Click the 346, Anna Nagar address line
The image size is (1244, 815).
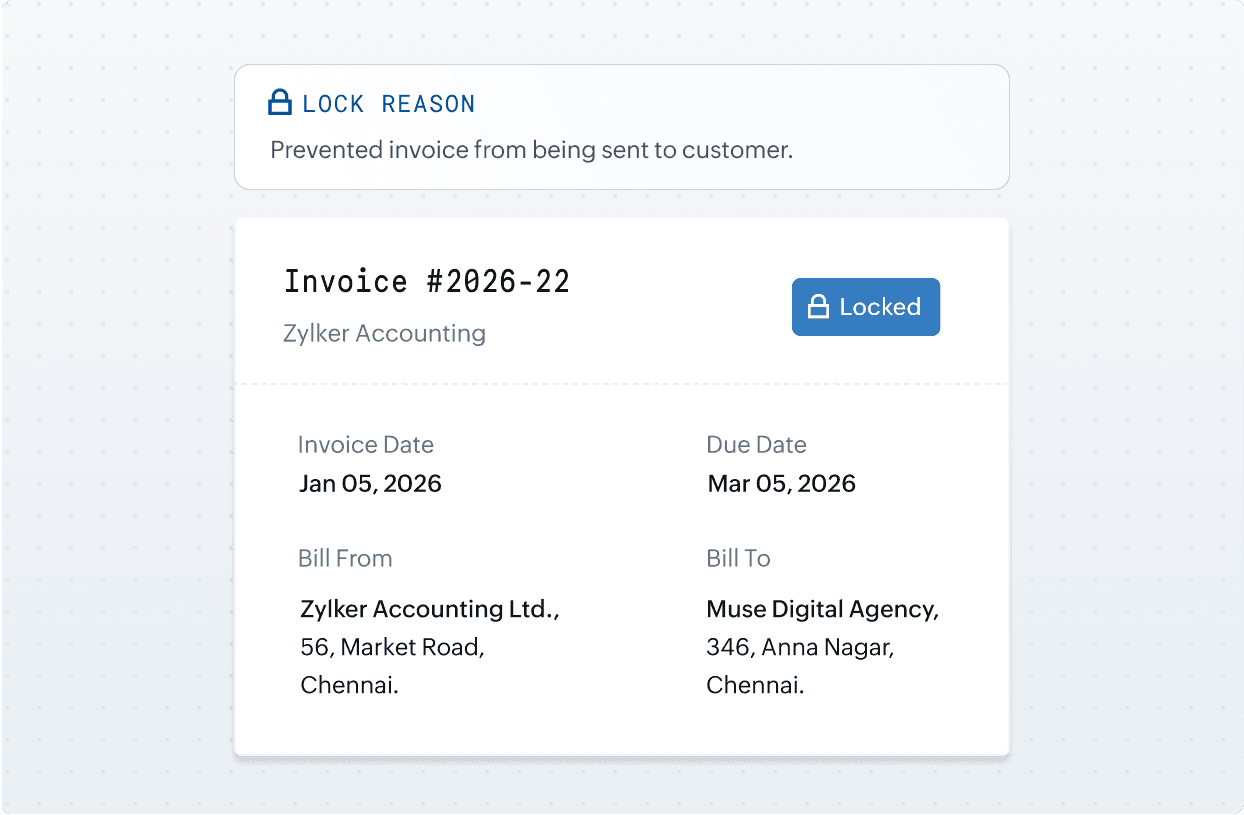(x=800, y=647)
